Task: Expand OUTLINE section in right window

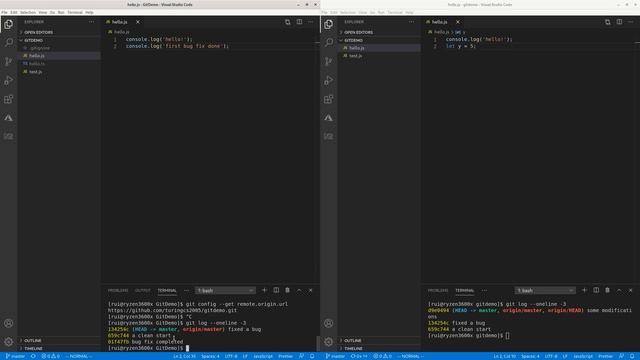Action: [379, 340]
